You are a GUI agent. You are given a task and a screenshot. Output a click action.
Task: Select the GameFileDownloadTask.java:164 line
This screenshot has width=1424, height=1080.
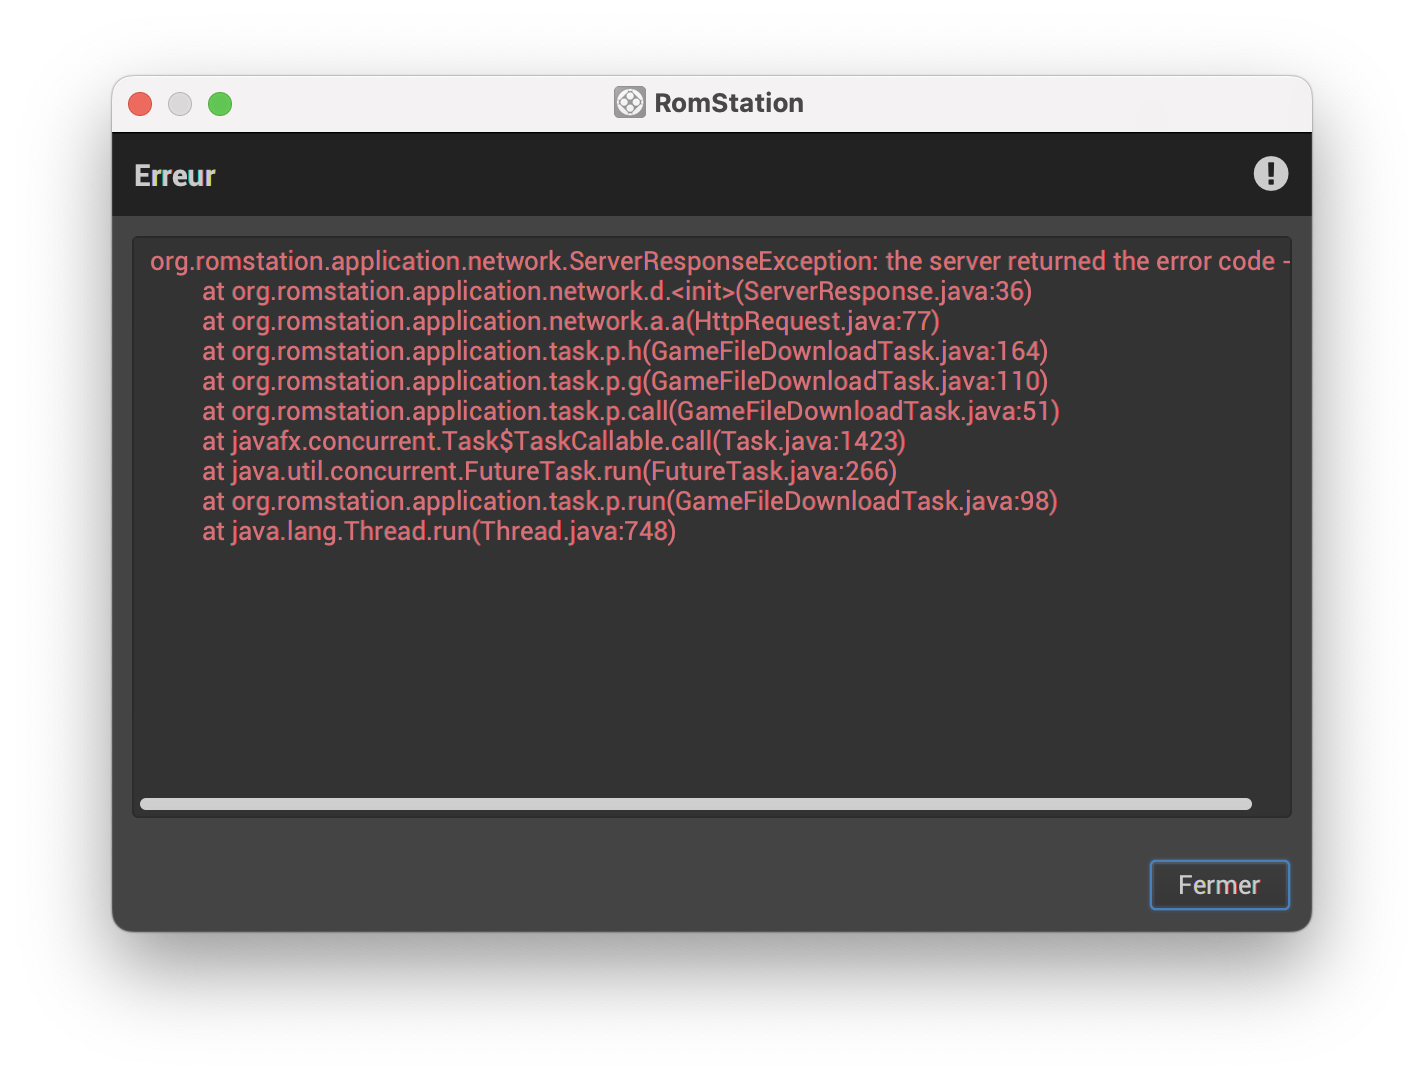point(624,351)
